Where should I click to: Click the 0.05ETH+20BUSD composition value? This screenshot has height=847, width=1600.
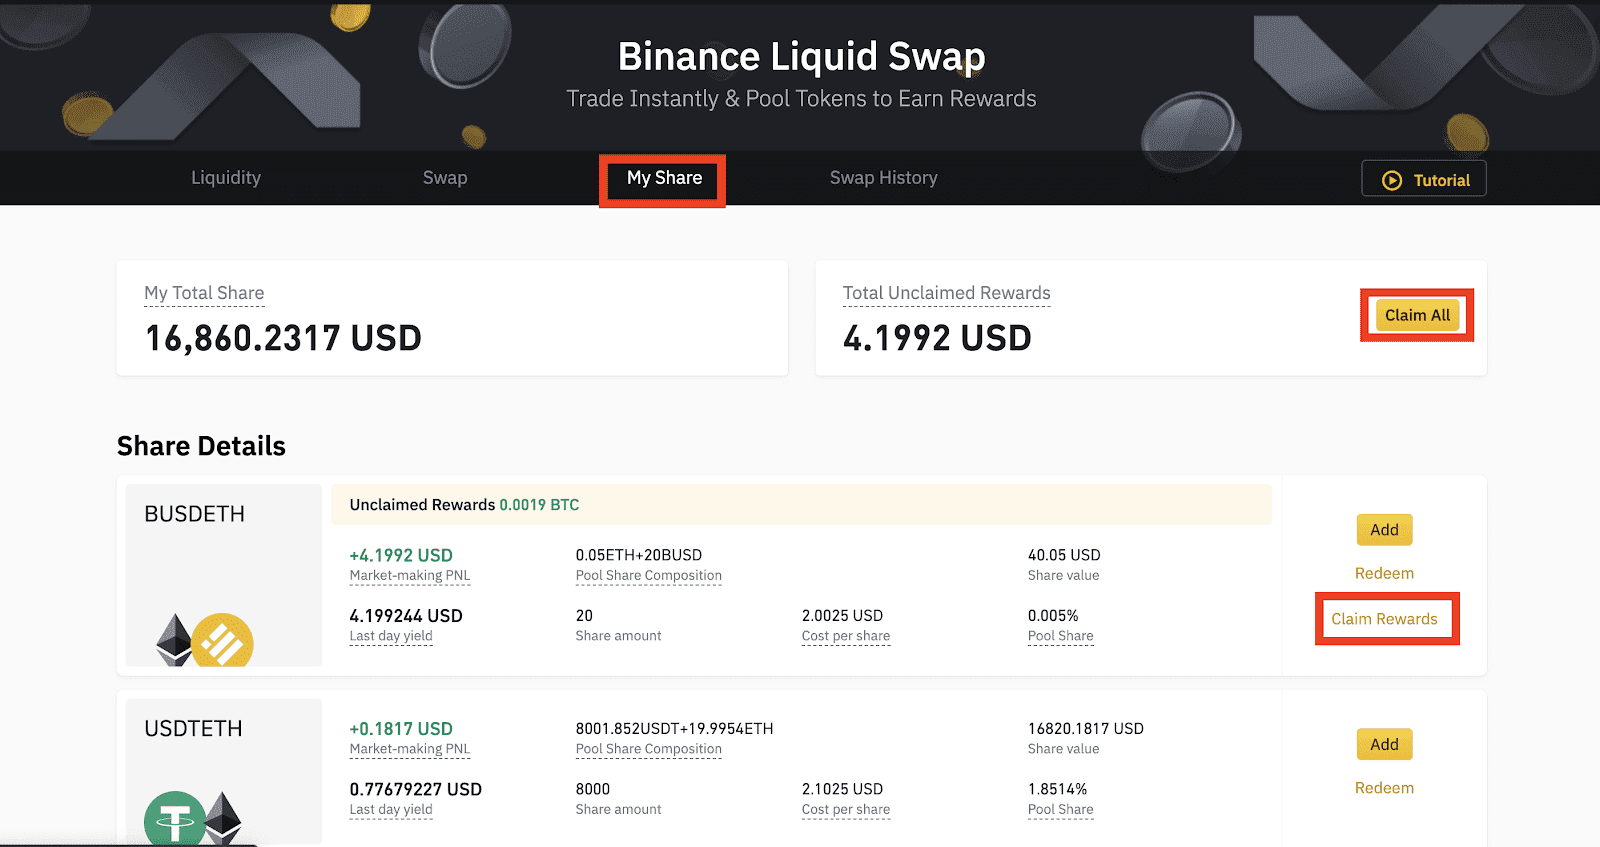coord(639,555)
